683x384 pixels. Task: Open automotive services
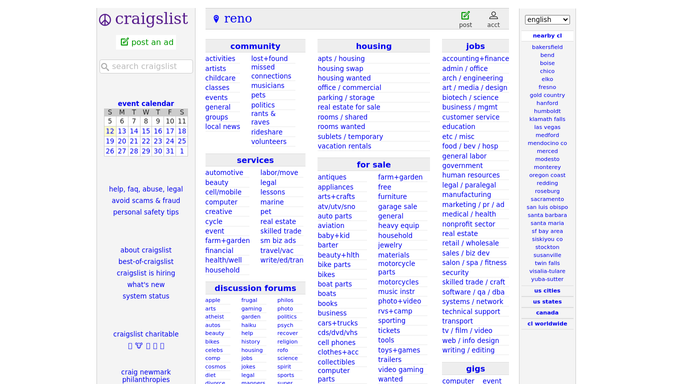coord(224,173)
